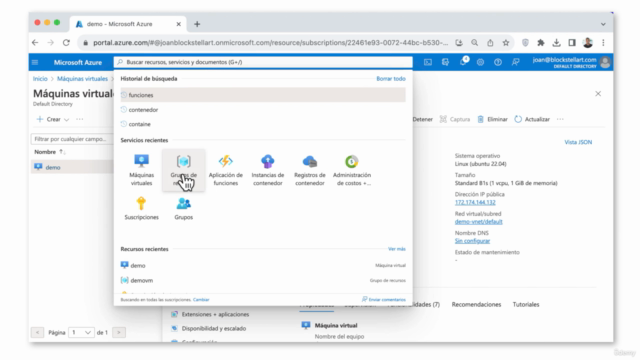
Task: Share this page from the address bar
Action: tap(490, 42)
